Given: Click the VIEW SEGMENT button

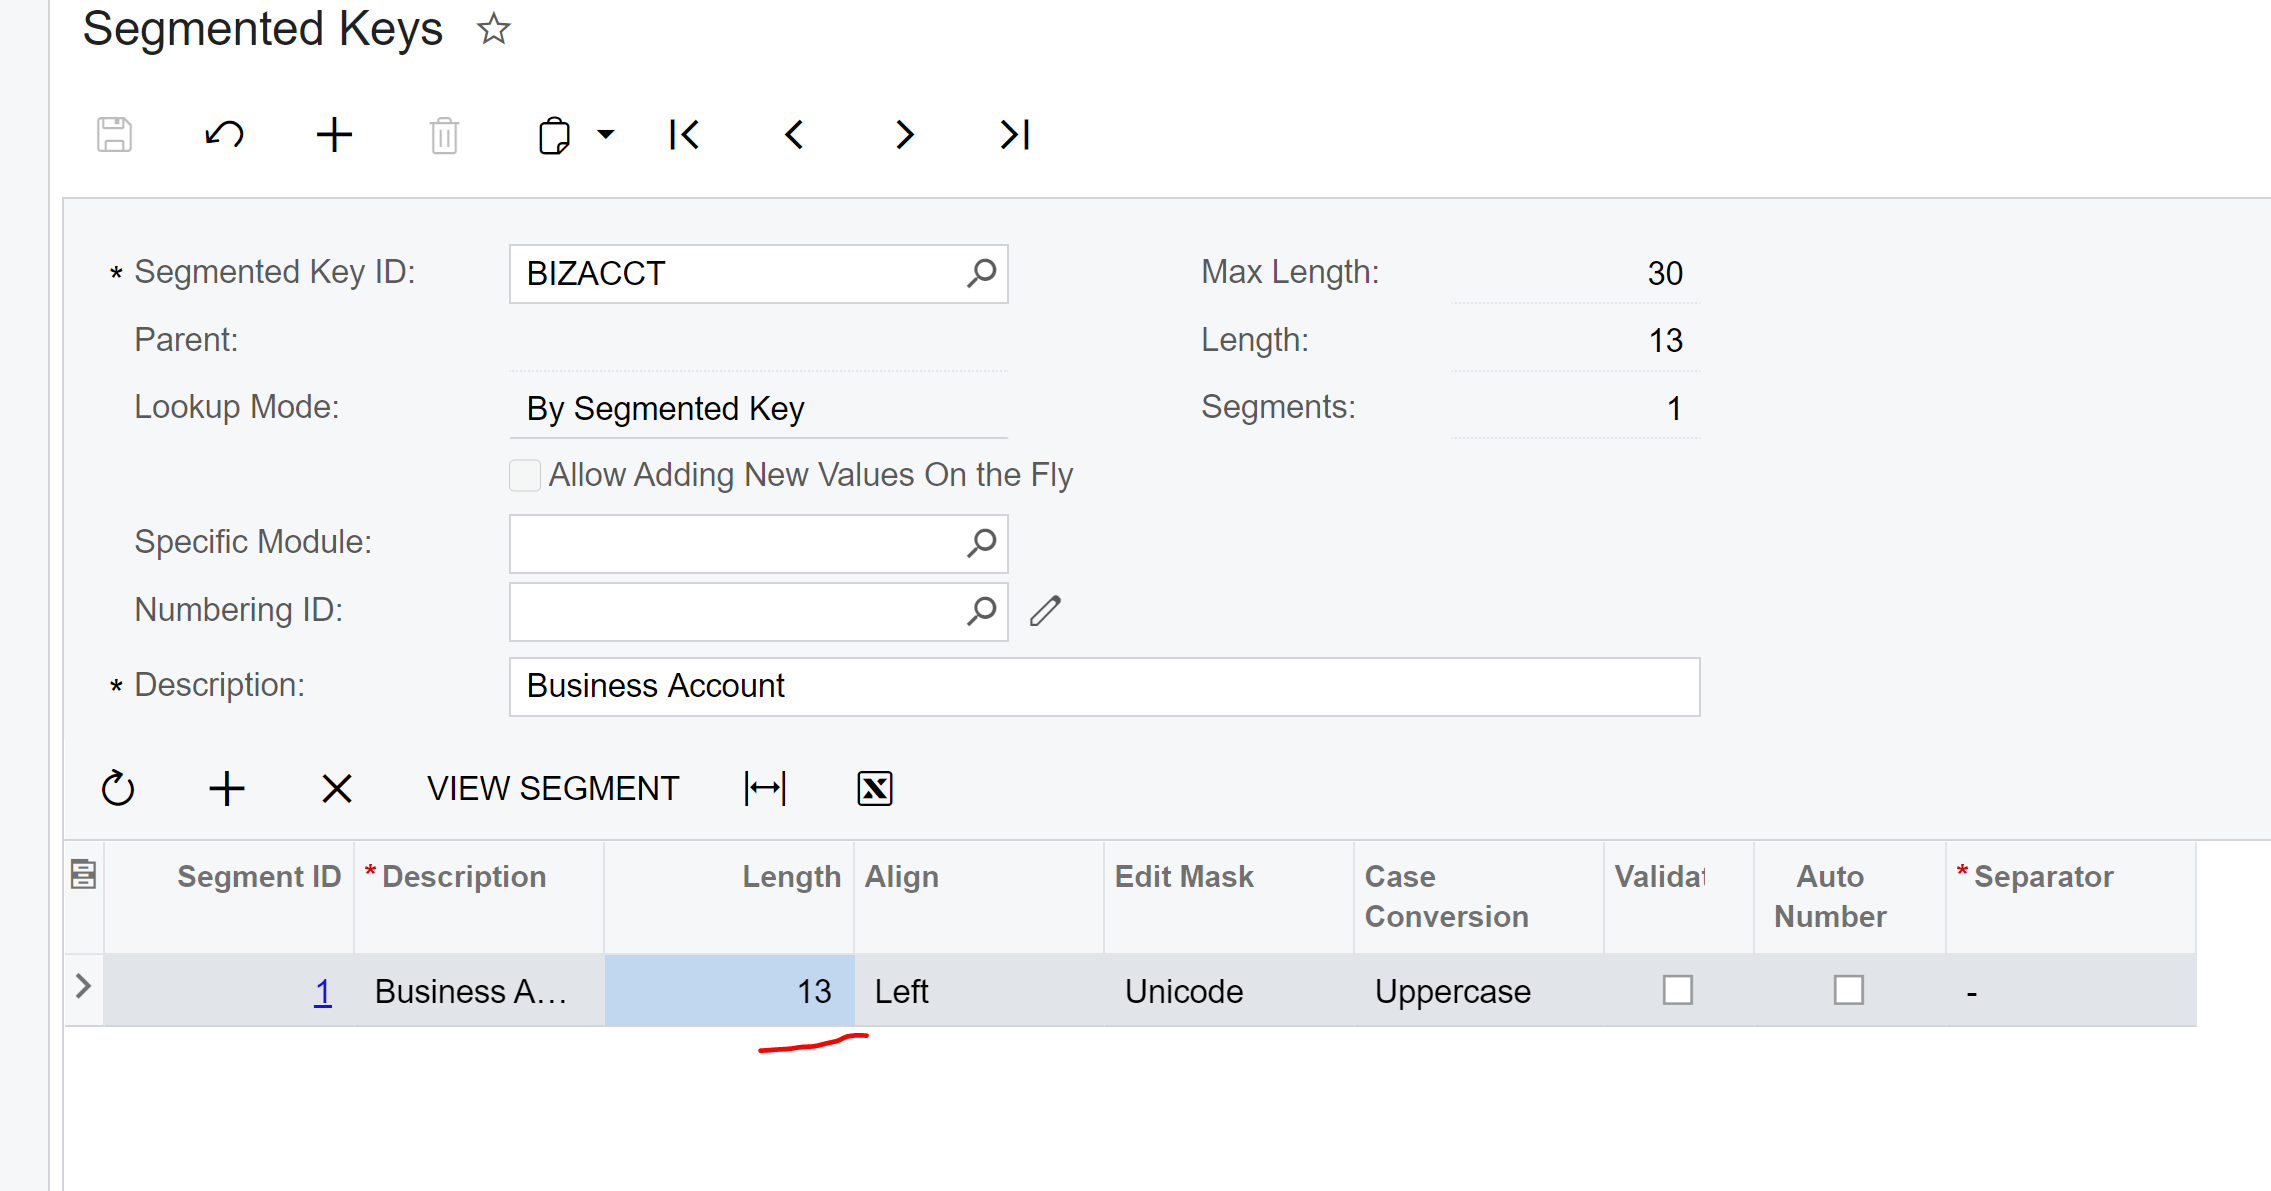Looking at the screenshot, I should 553,788.
